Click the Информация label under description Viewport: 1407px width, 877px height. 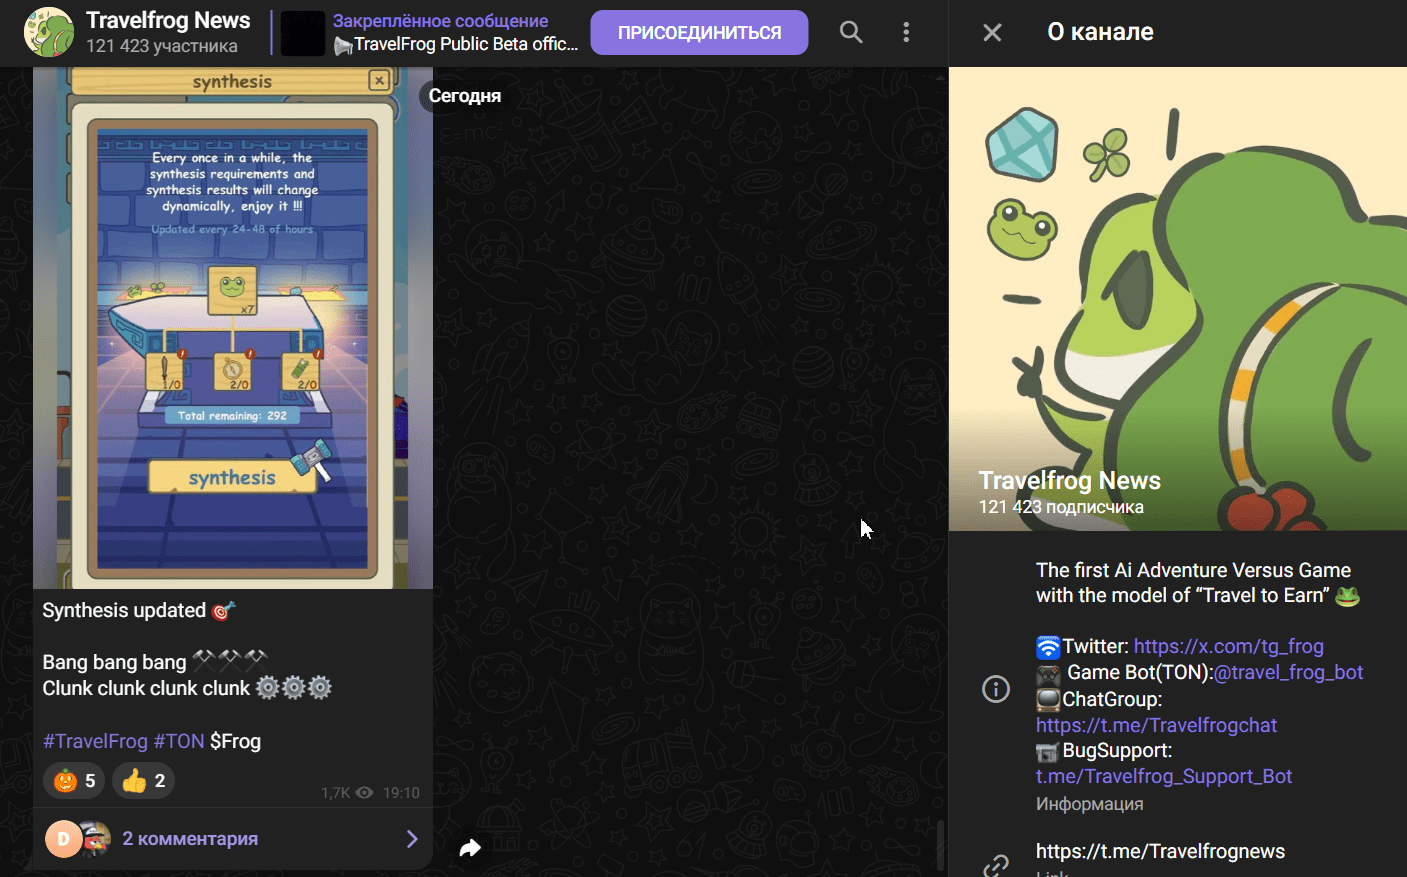tap(1089, 804)
